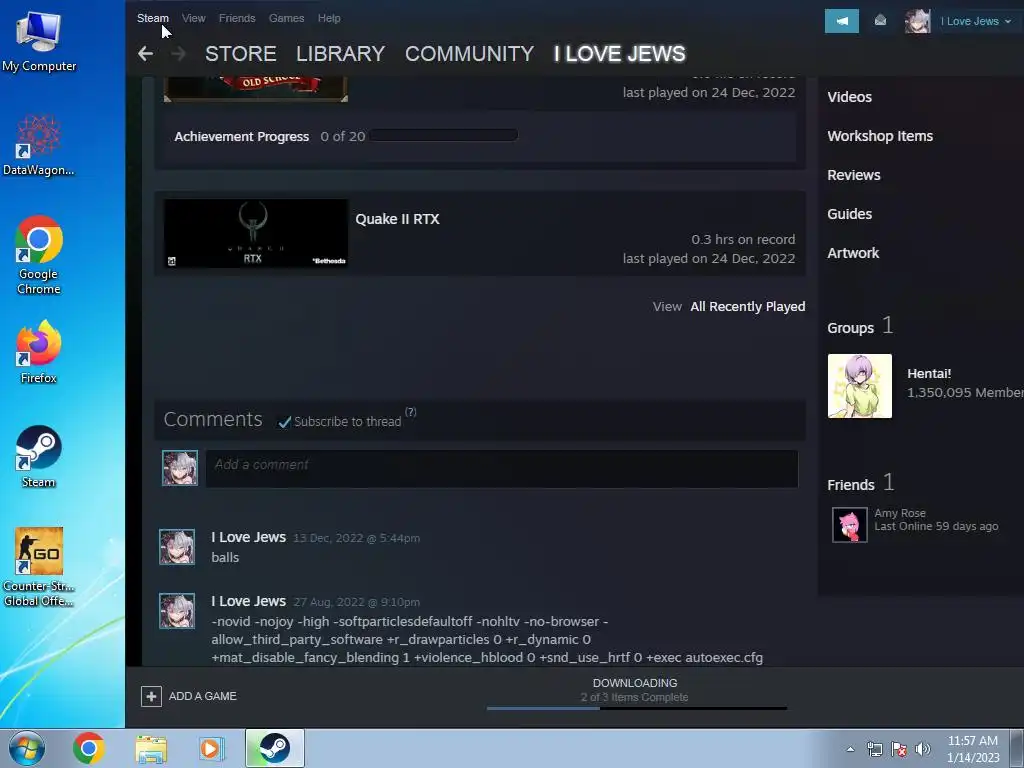1024x768 pixels.
Task: Click the network tray icon
Action: click(874, 749)
